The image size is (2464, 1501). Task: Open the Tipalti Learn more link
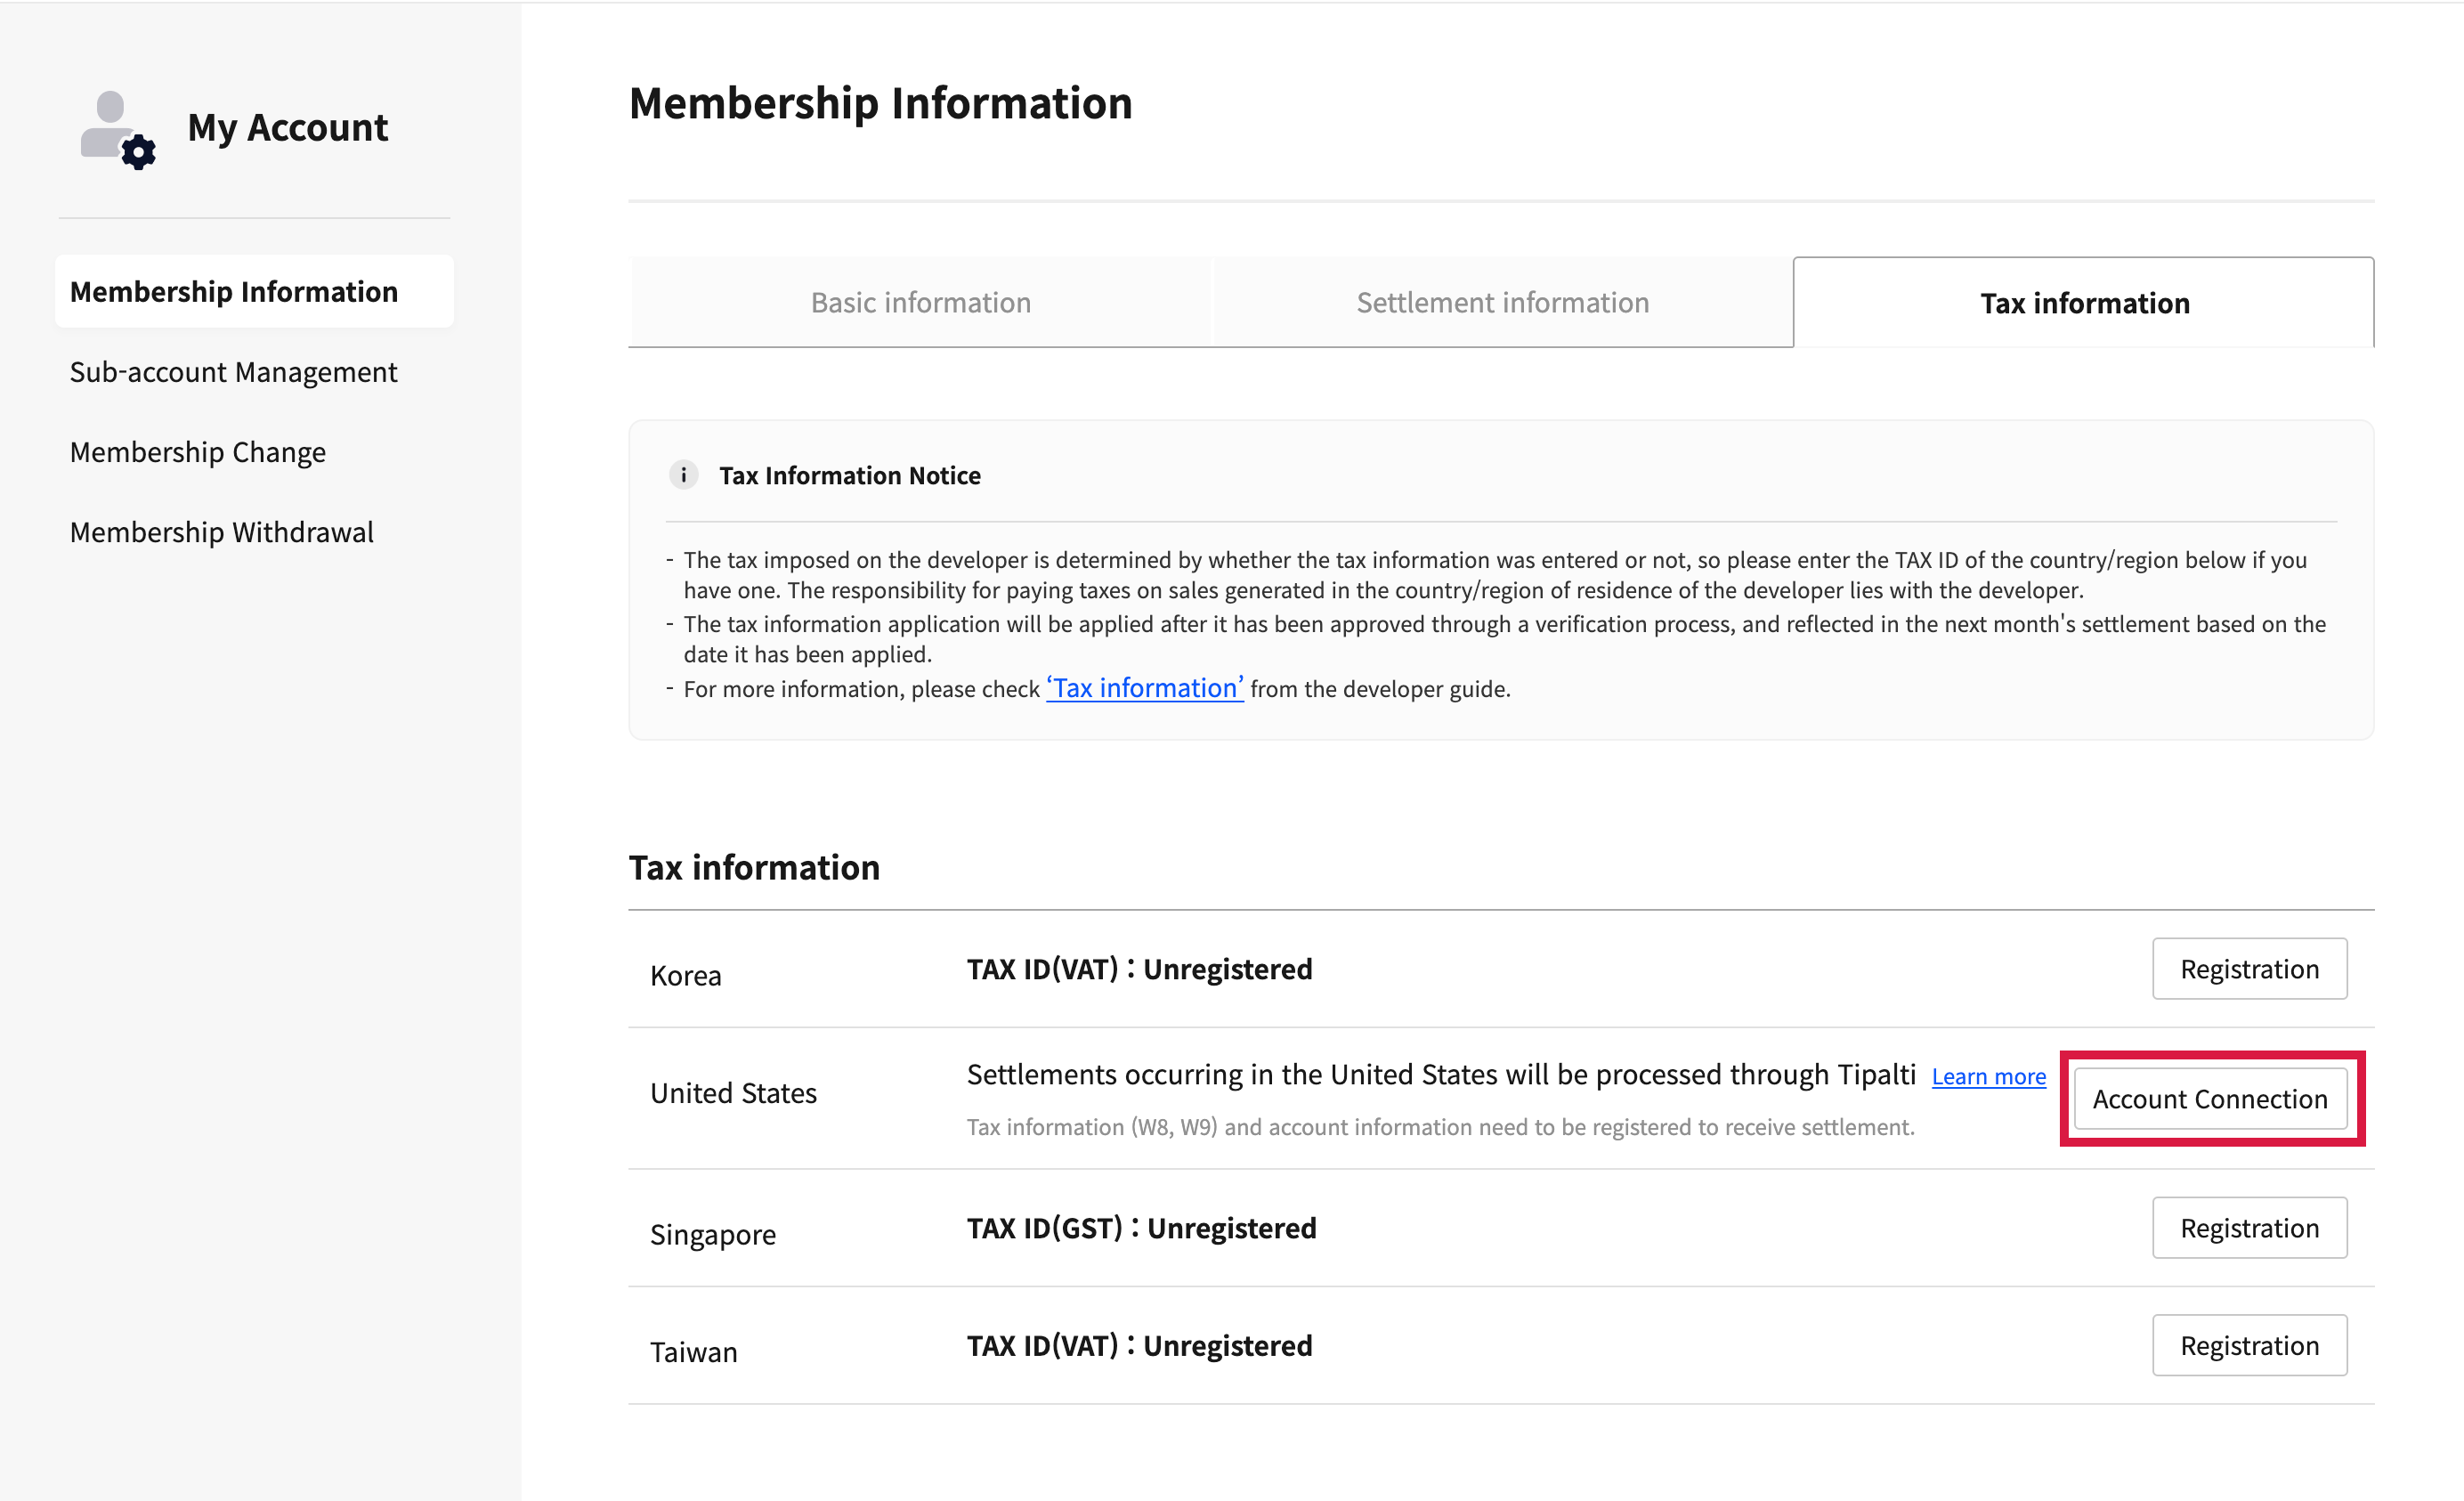click(x=1988, y=1077)
